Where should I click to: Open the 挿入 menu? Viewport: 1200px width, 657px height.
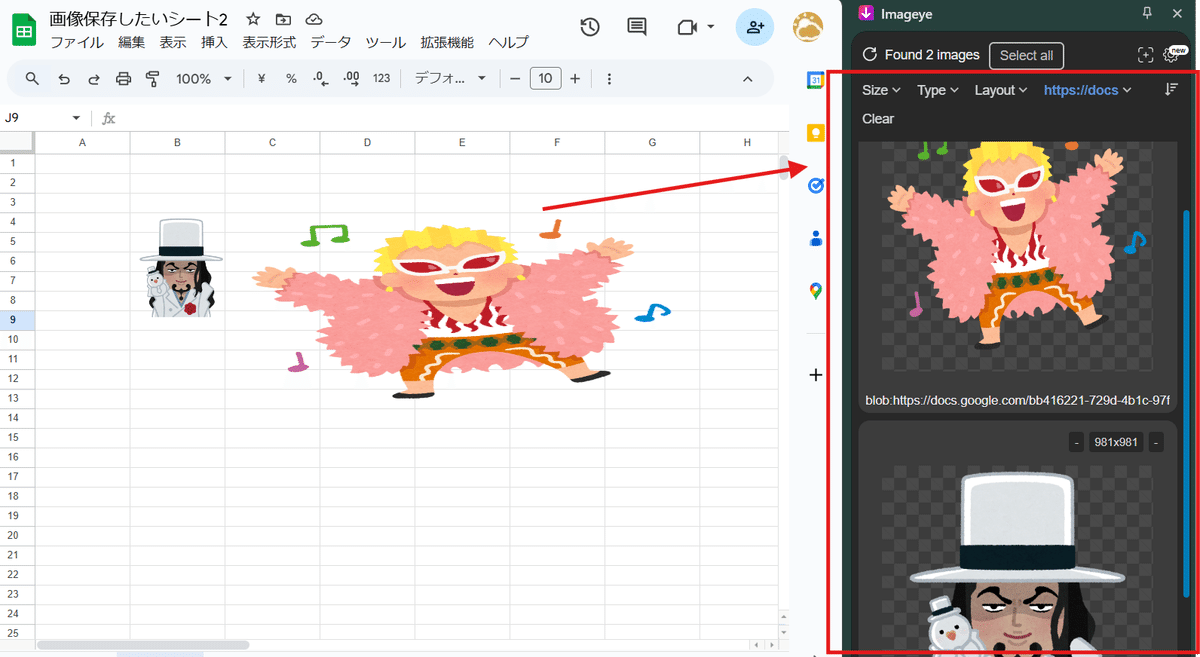(214, 42)
